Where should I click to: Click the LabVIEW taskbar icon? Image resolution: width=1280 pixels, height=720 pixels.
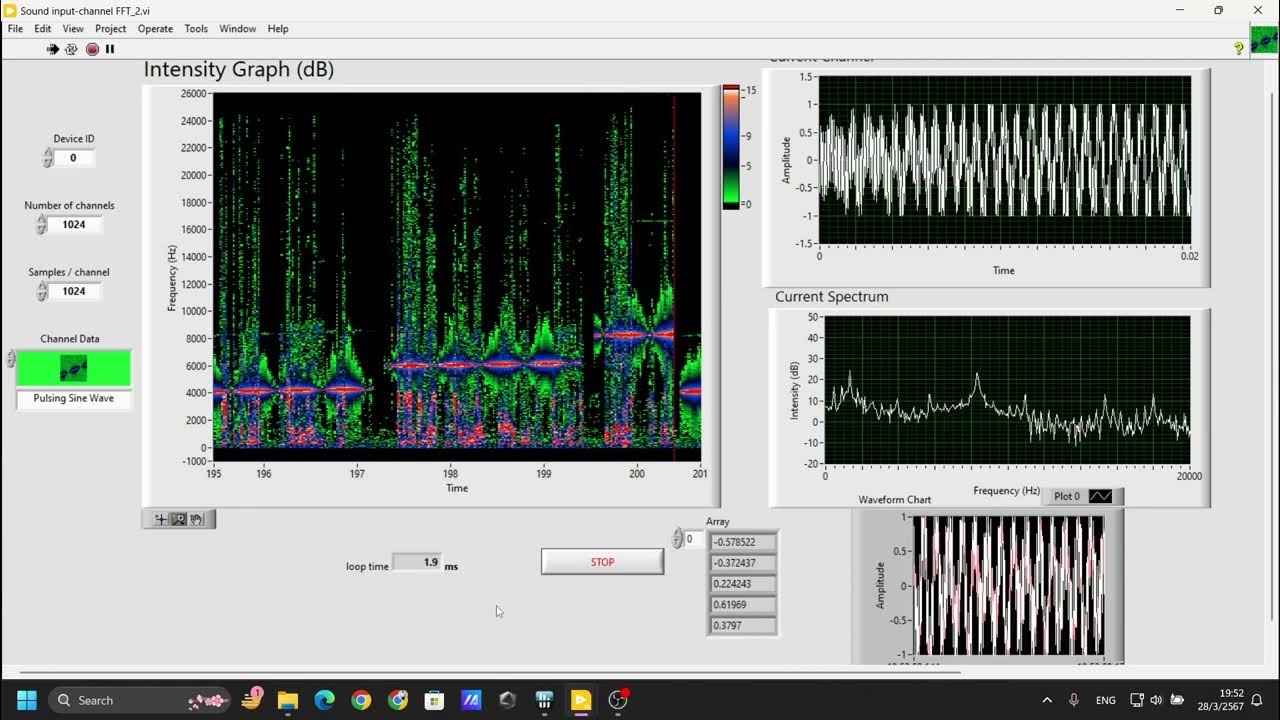tap(581, 700)
